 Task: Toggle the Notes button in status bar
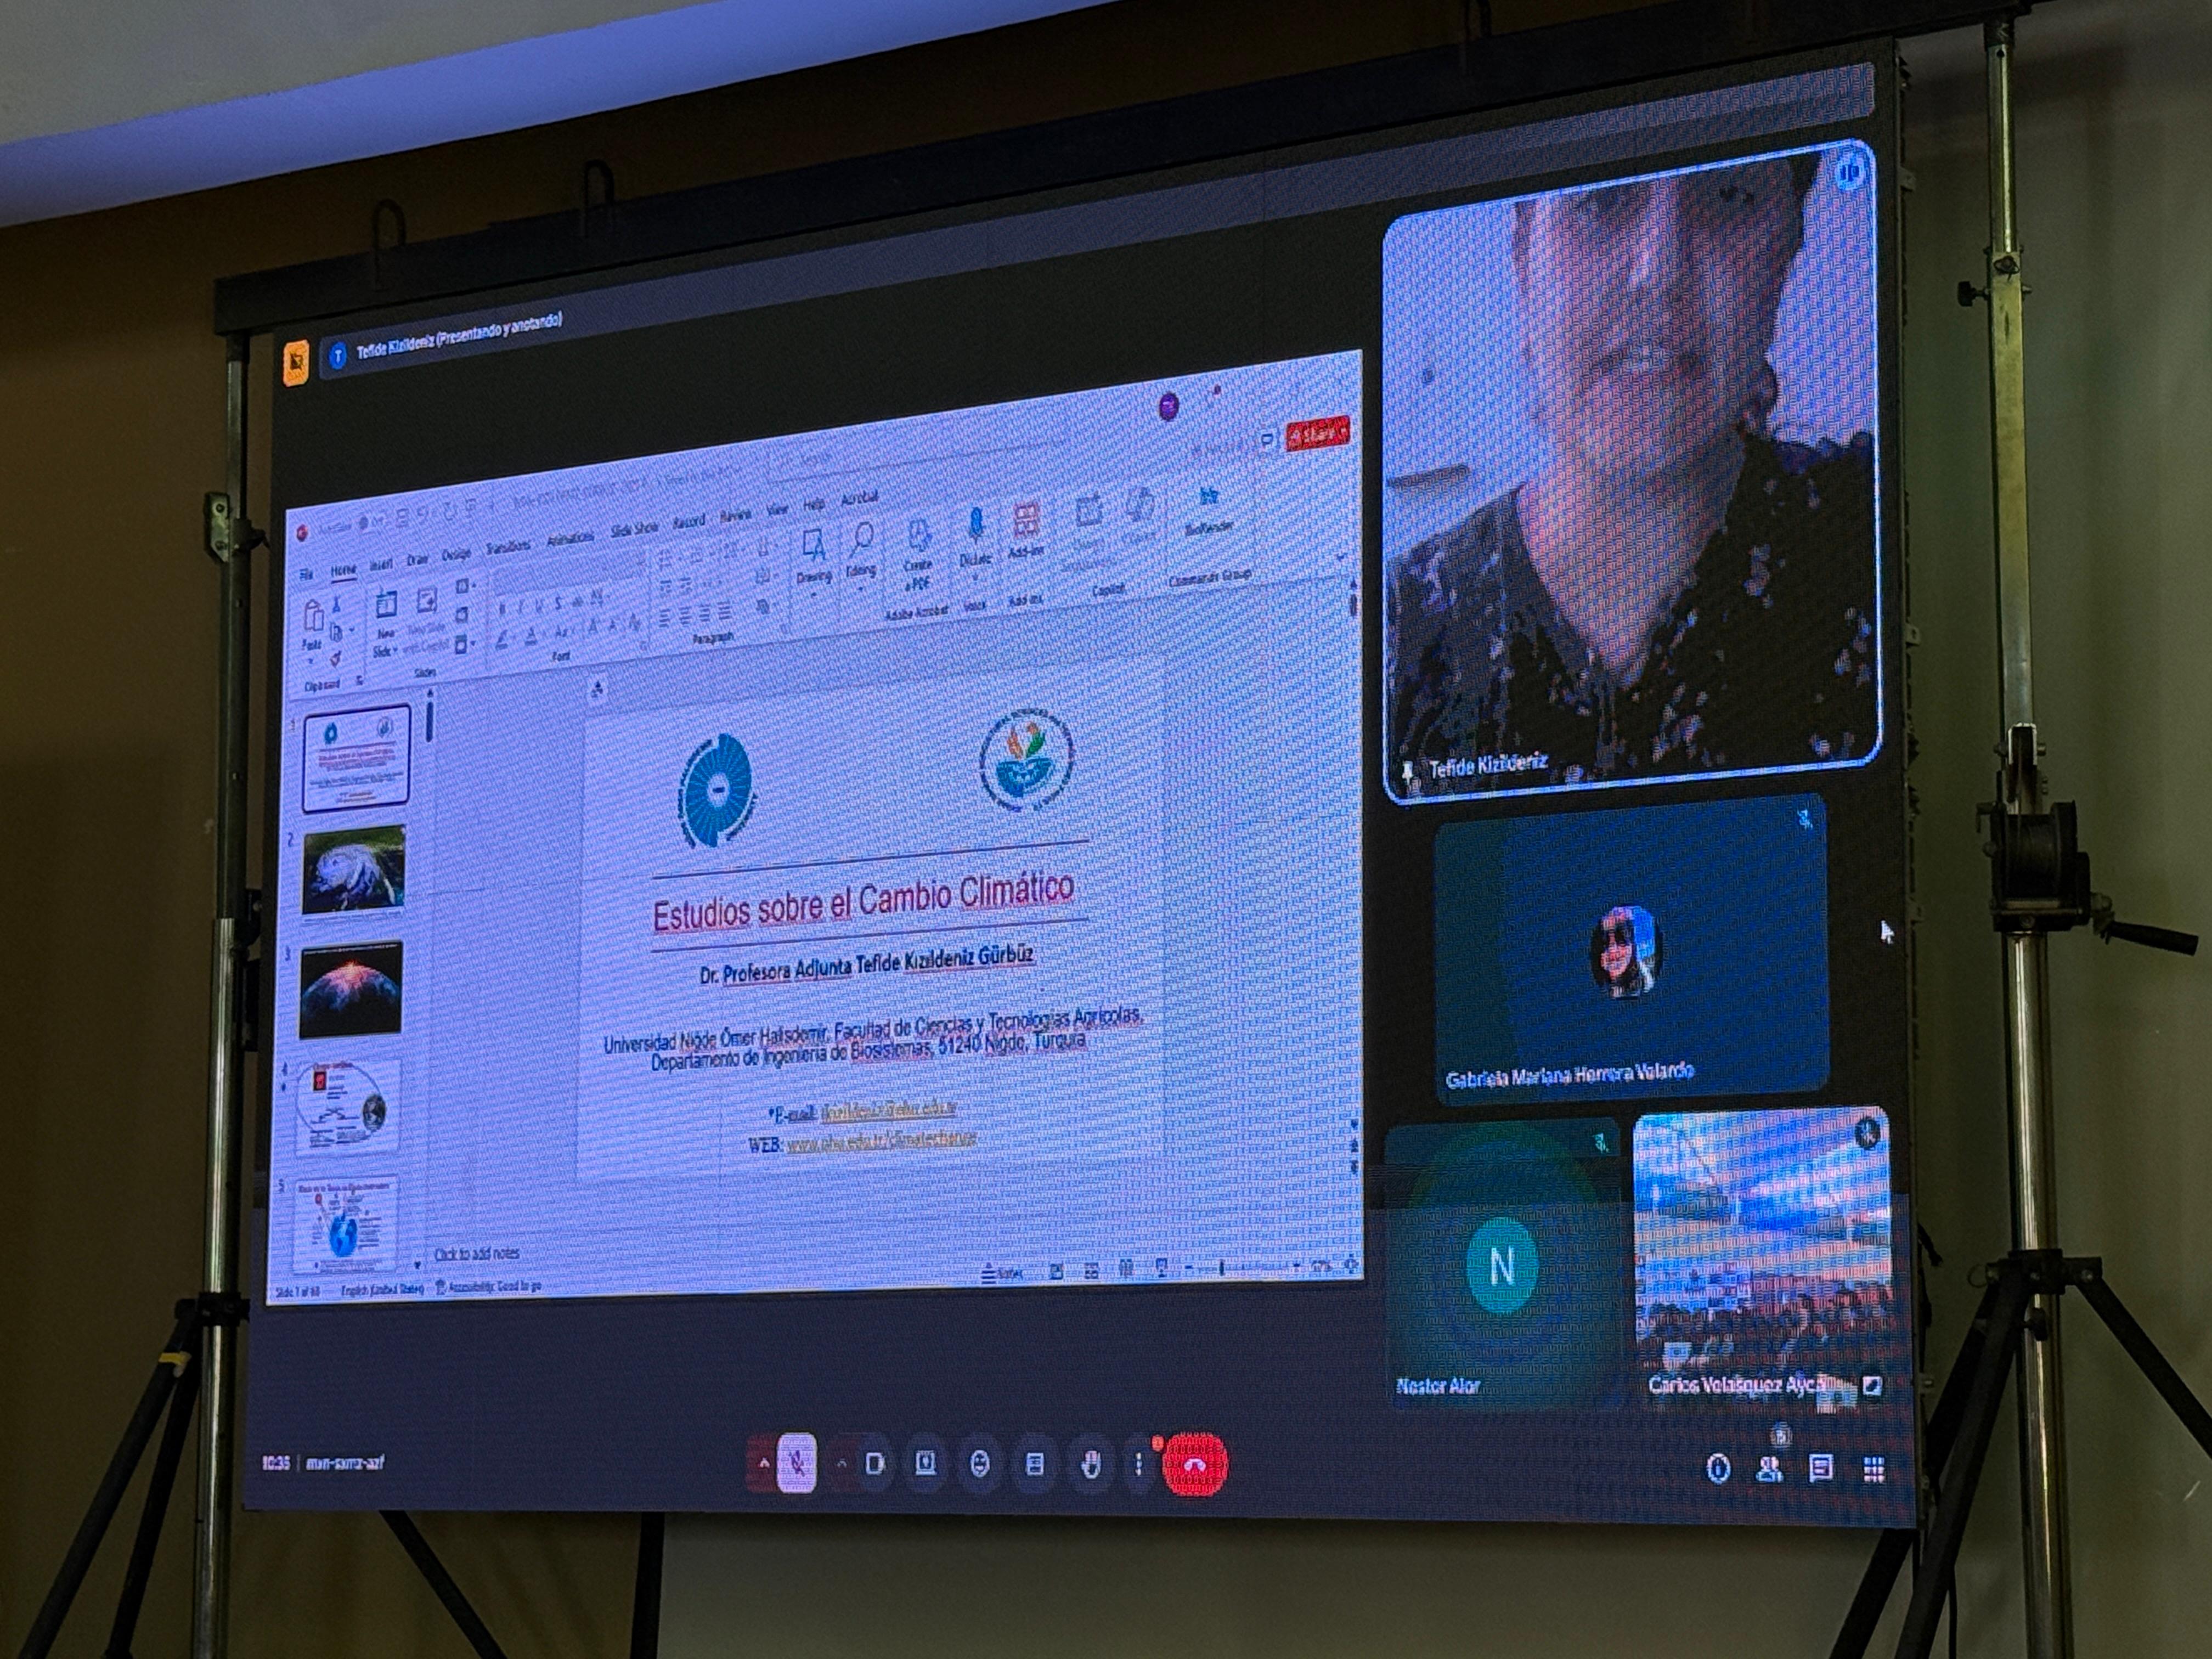pyautogui.click(x=1003, y=1272)
